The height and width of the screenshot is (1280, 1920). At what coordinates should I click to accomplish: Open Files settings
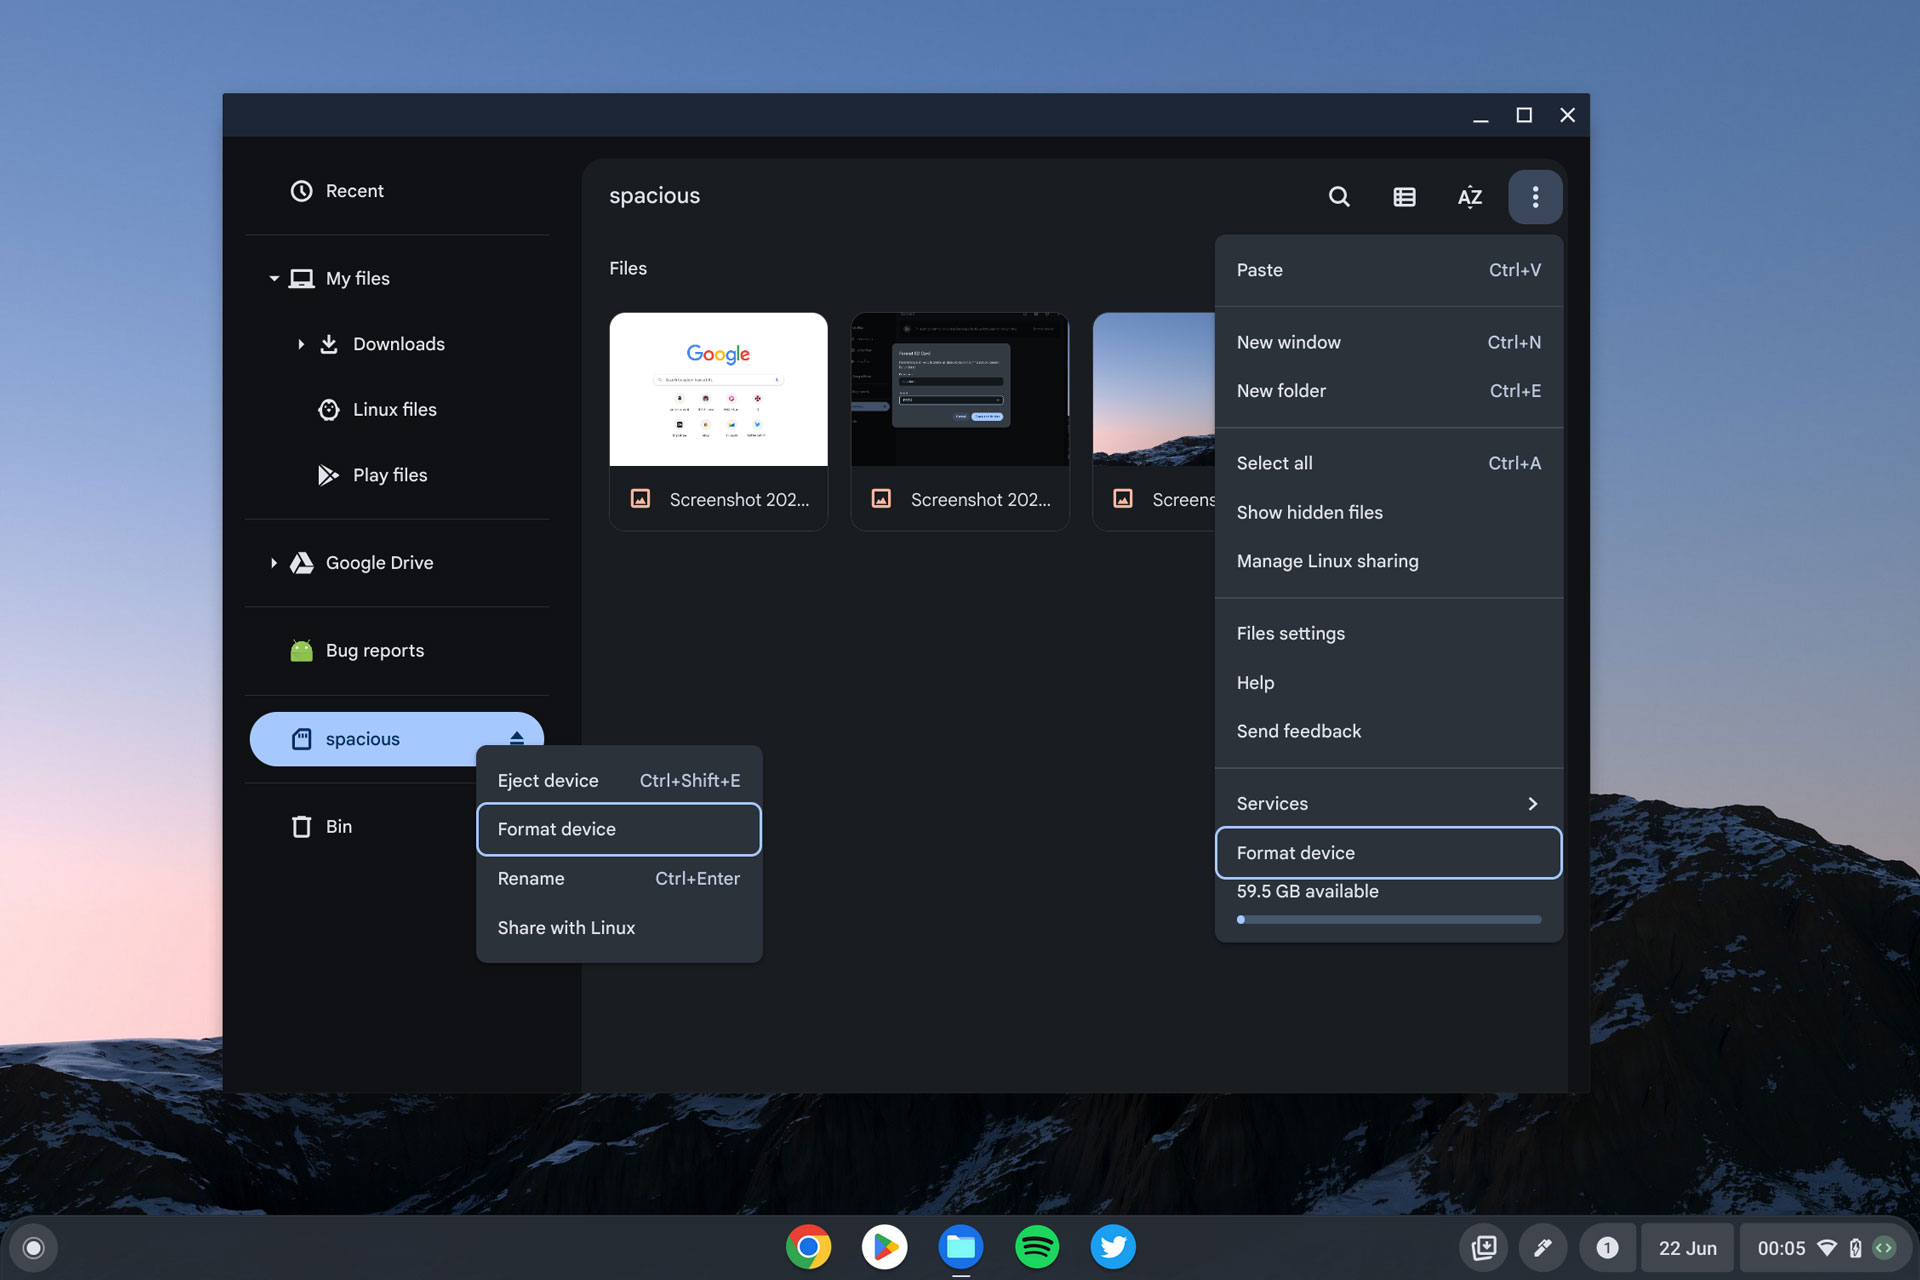pyautogui.click(x=1389, y=633)
